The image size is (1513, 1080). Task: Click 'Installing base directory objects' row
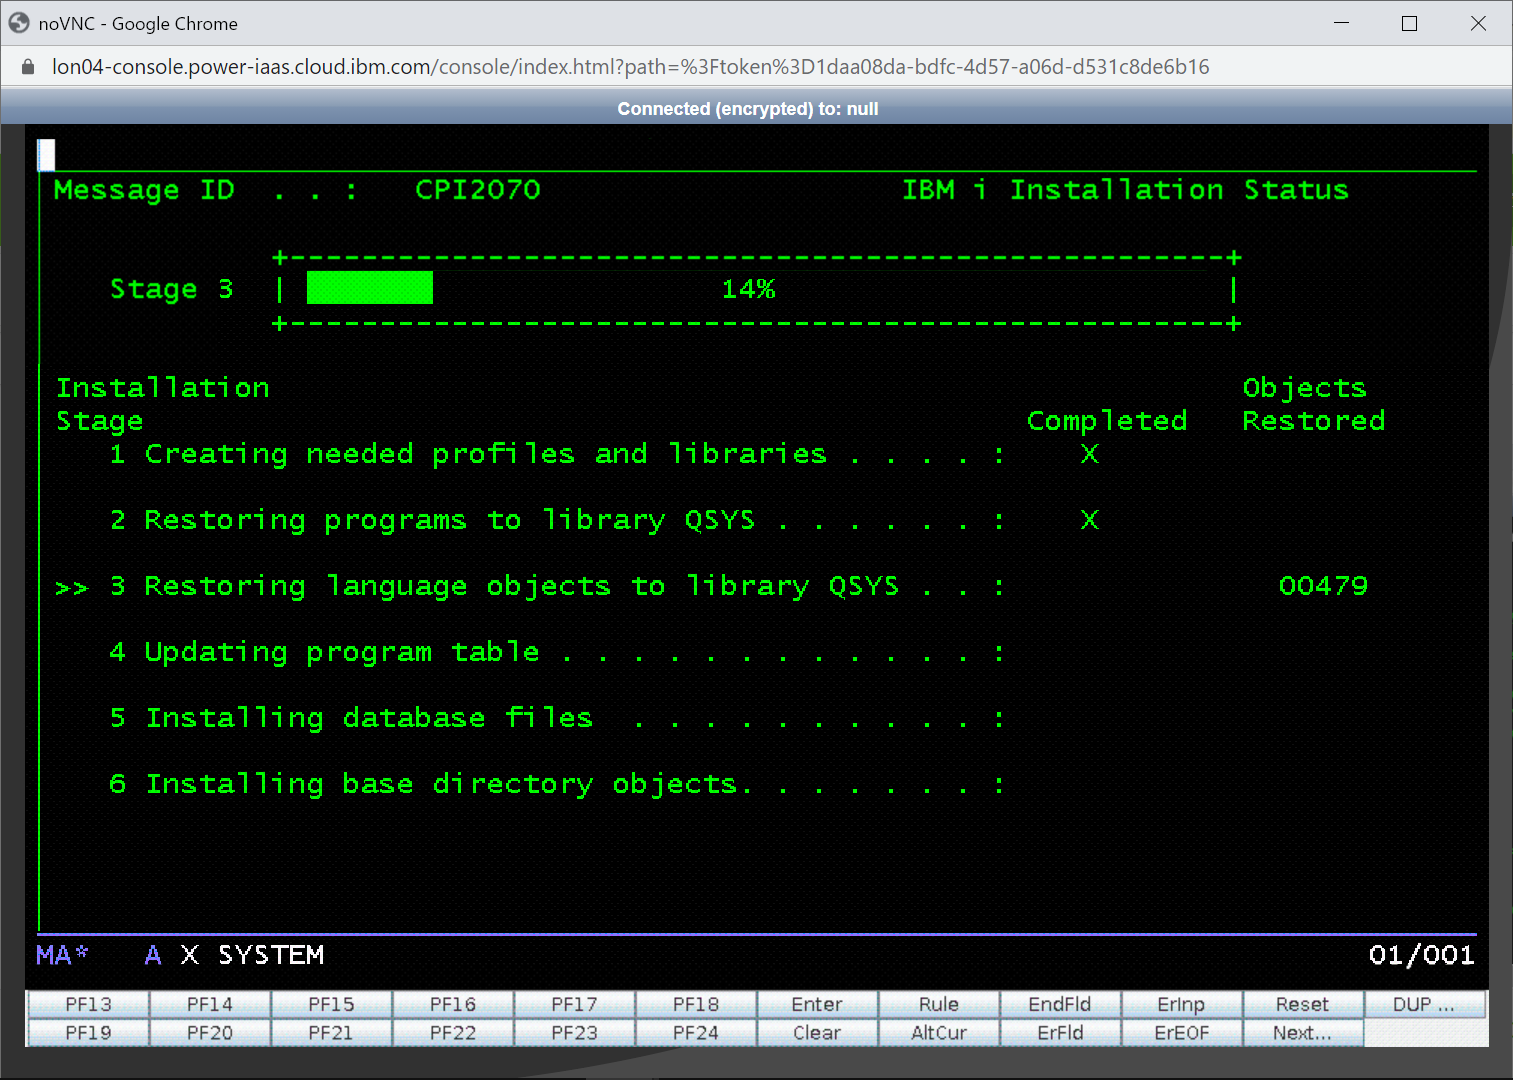point(557,784)
